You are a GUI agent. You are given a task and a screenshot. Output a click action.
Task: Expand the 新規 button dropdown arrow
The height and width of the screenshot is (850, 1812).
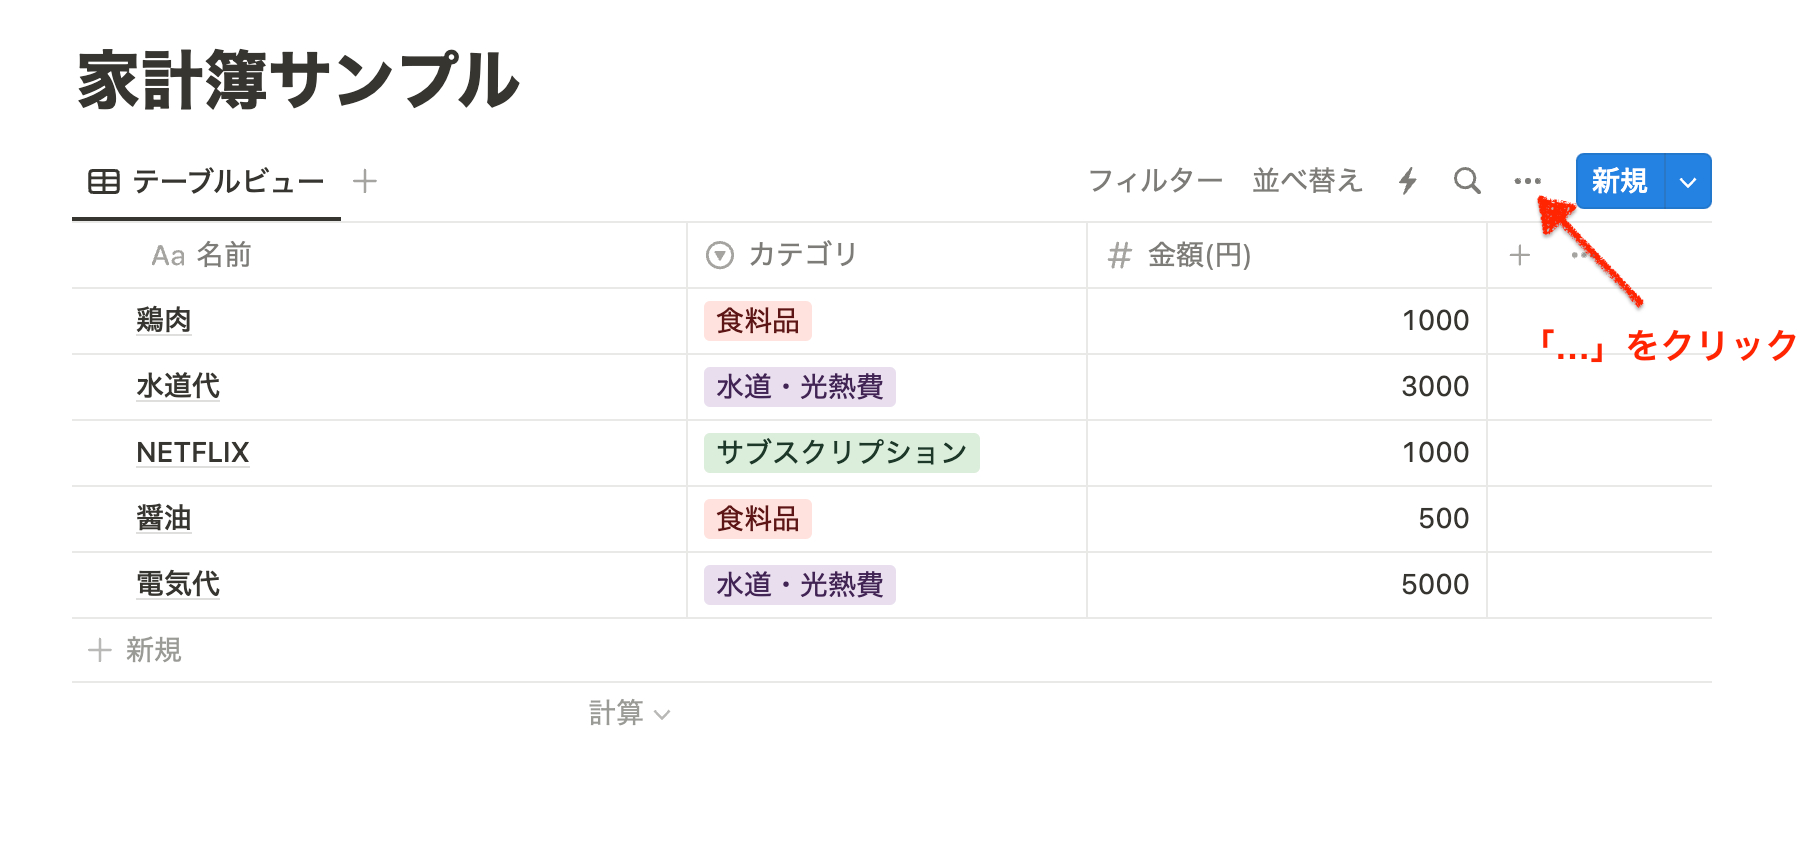pyautogui.click(x=1688, y=182)
